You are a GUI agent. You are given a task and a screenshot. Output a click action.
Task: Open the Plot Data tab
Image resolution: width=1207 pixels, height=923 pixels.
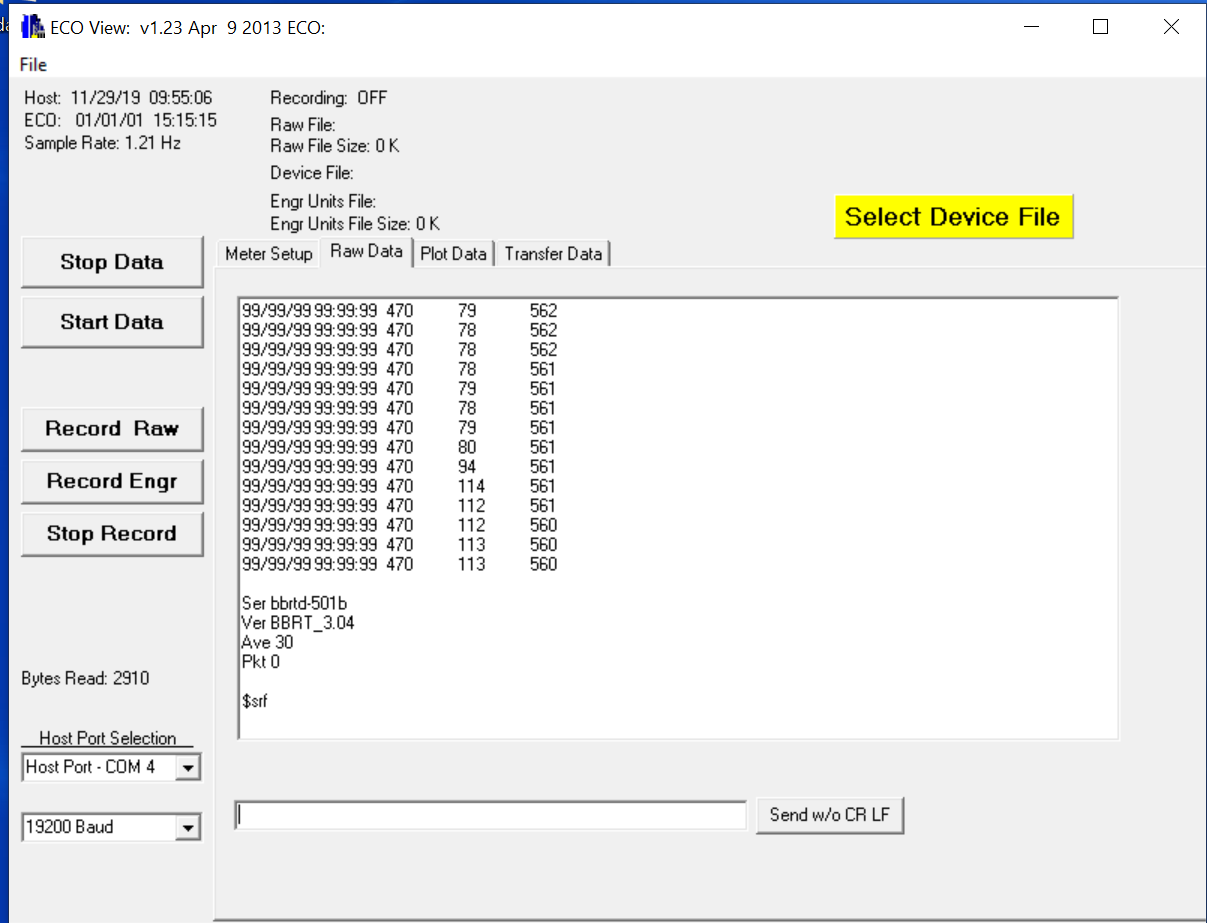coord(453,254)
